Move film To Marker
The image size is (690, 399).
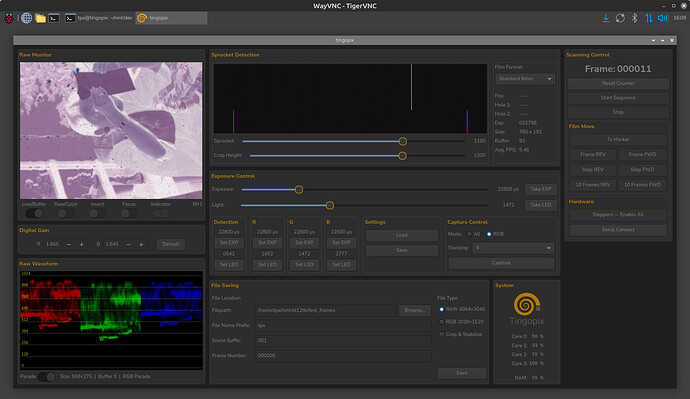[618, 139]
